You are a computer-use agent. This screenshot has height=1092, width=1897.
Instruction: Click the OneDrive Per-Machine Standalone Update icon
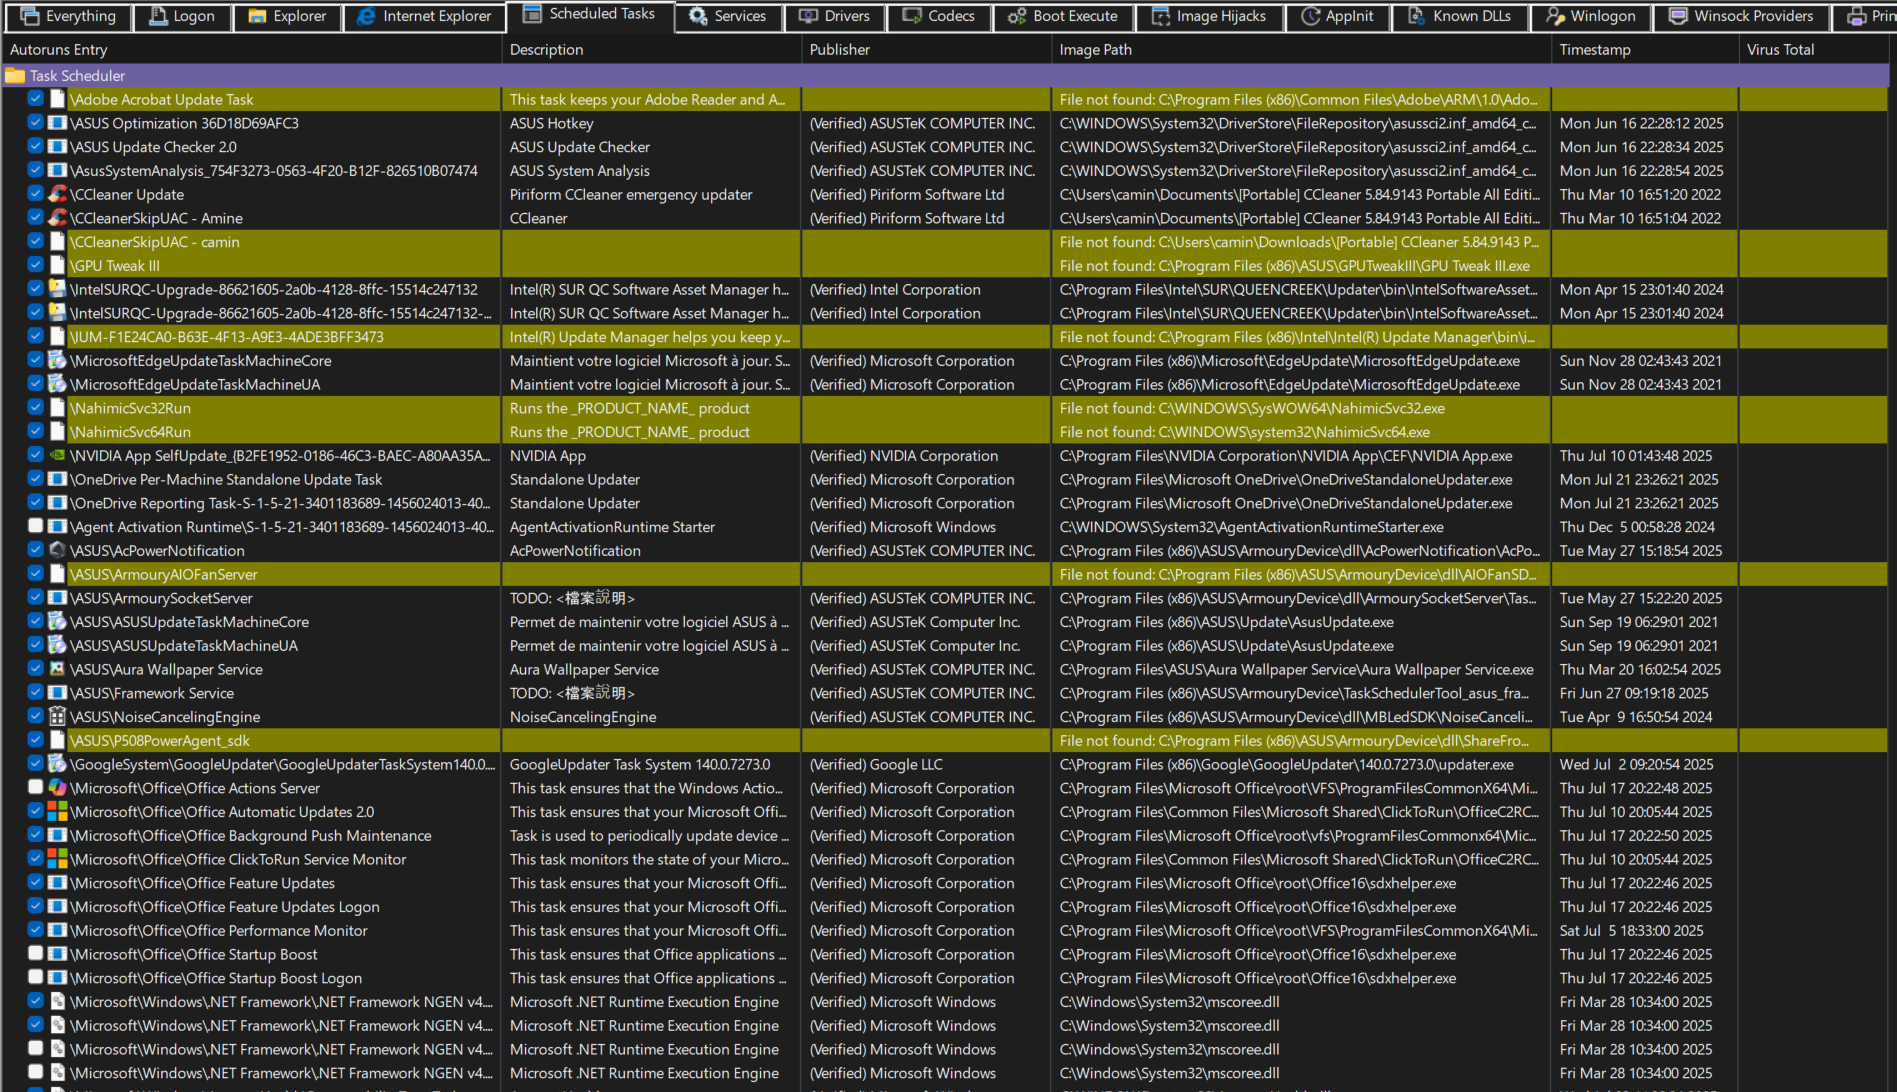click(57, 479)
